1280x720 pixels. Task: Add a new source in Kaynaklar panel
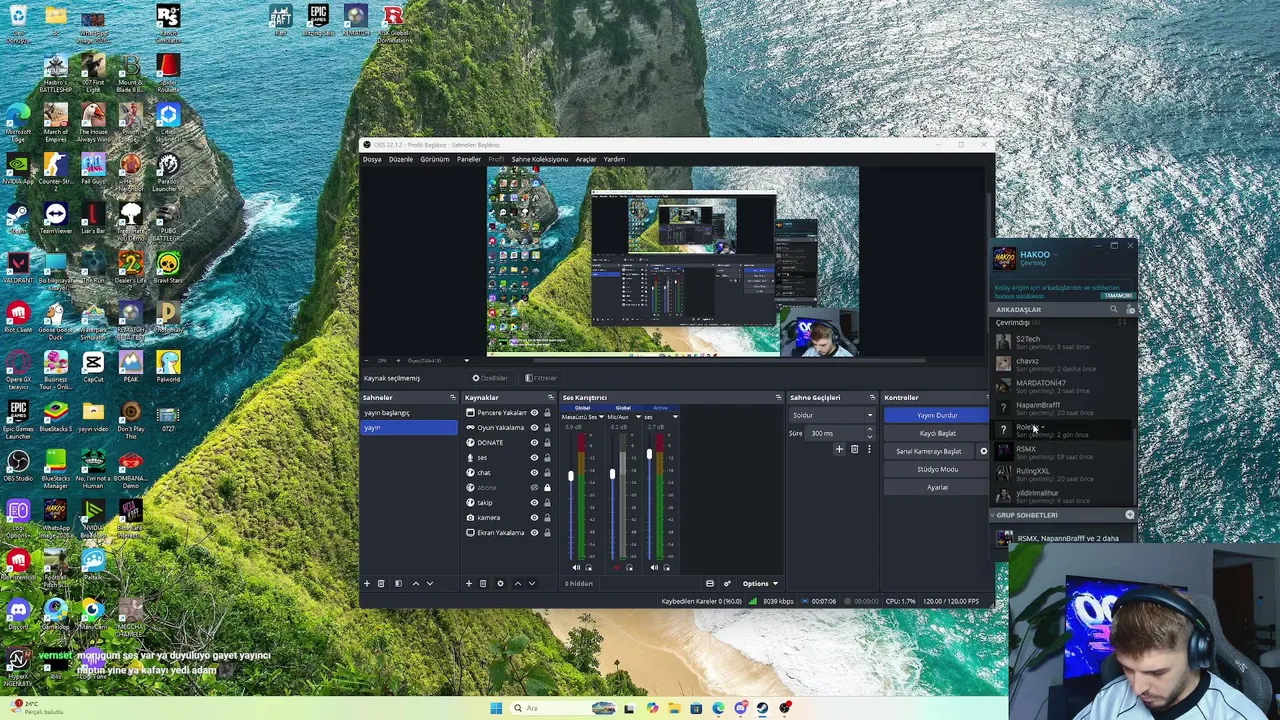click(468, 583)
